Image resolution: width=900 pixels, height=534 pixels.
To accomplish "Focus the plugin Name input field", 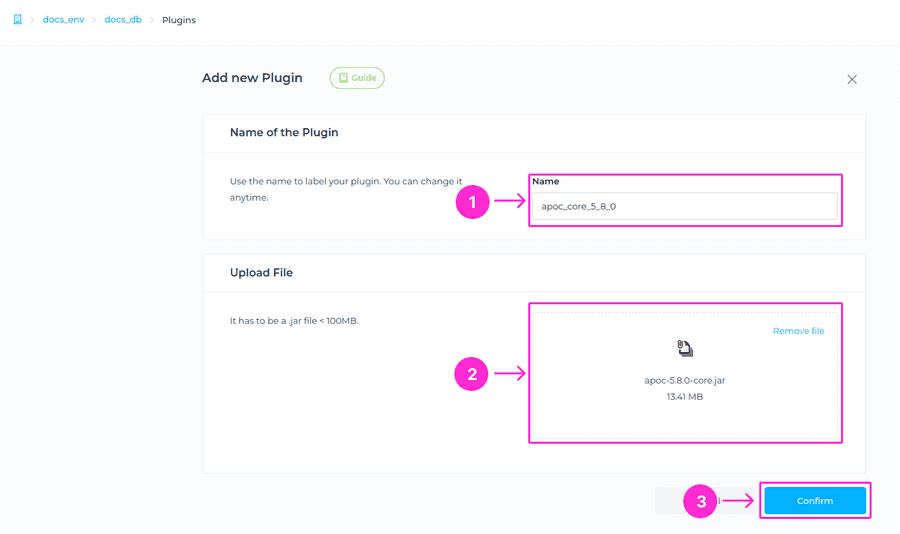I will (685, 206).
